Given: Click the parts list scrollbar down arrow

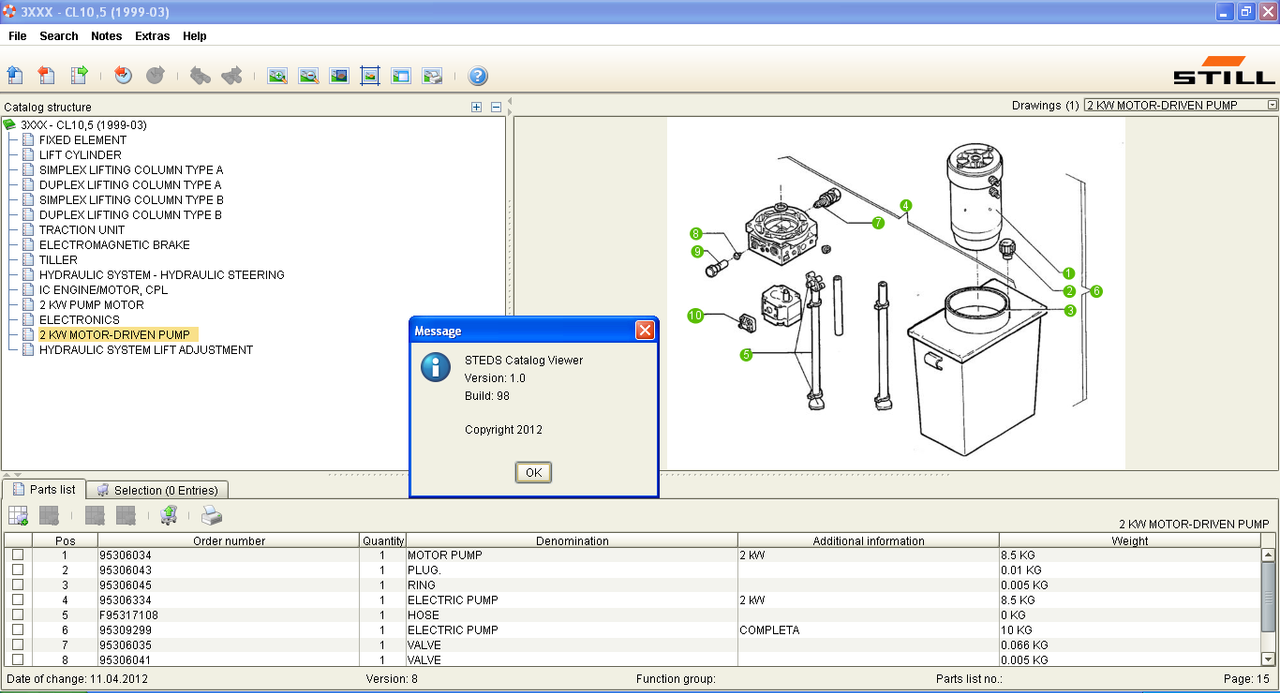Looking at the screenshot, I should point(1269,660).
